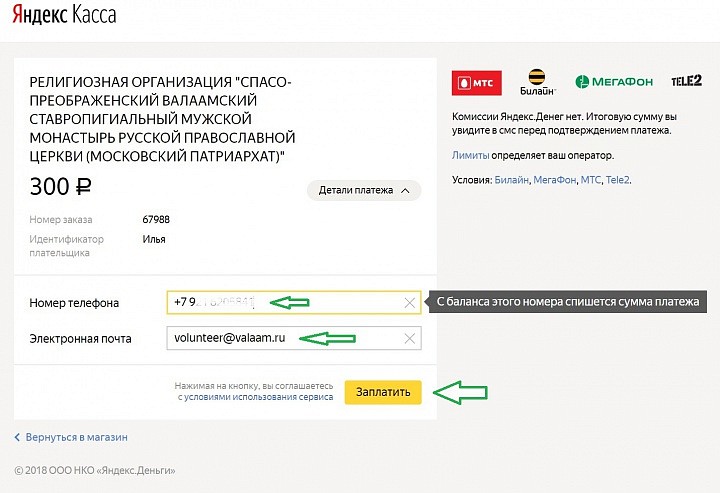720x493 pixels.
Task: Click the Номер заказа label
Action: click(x=61, y=219)
